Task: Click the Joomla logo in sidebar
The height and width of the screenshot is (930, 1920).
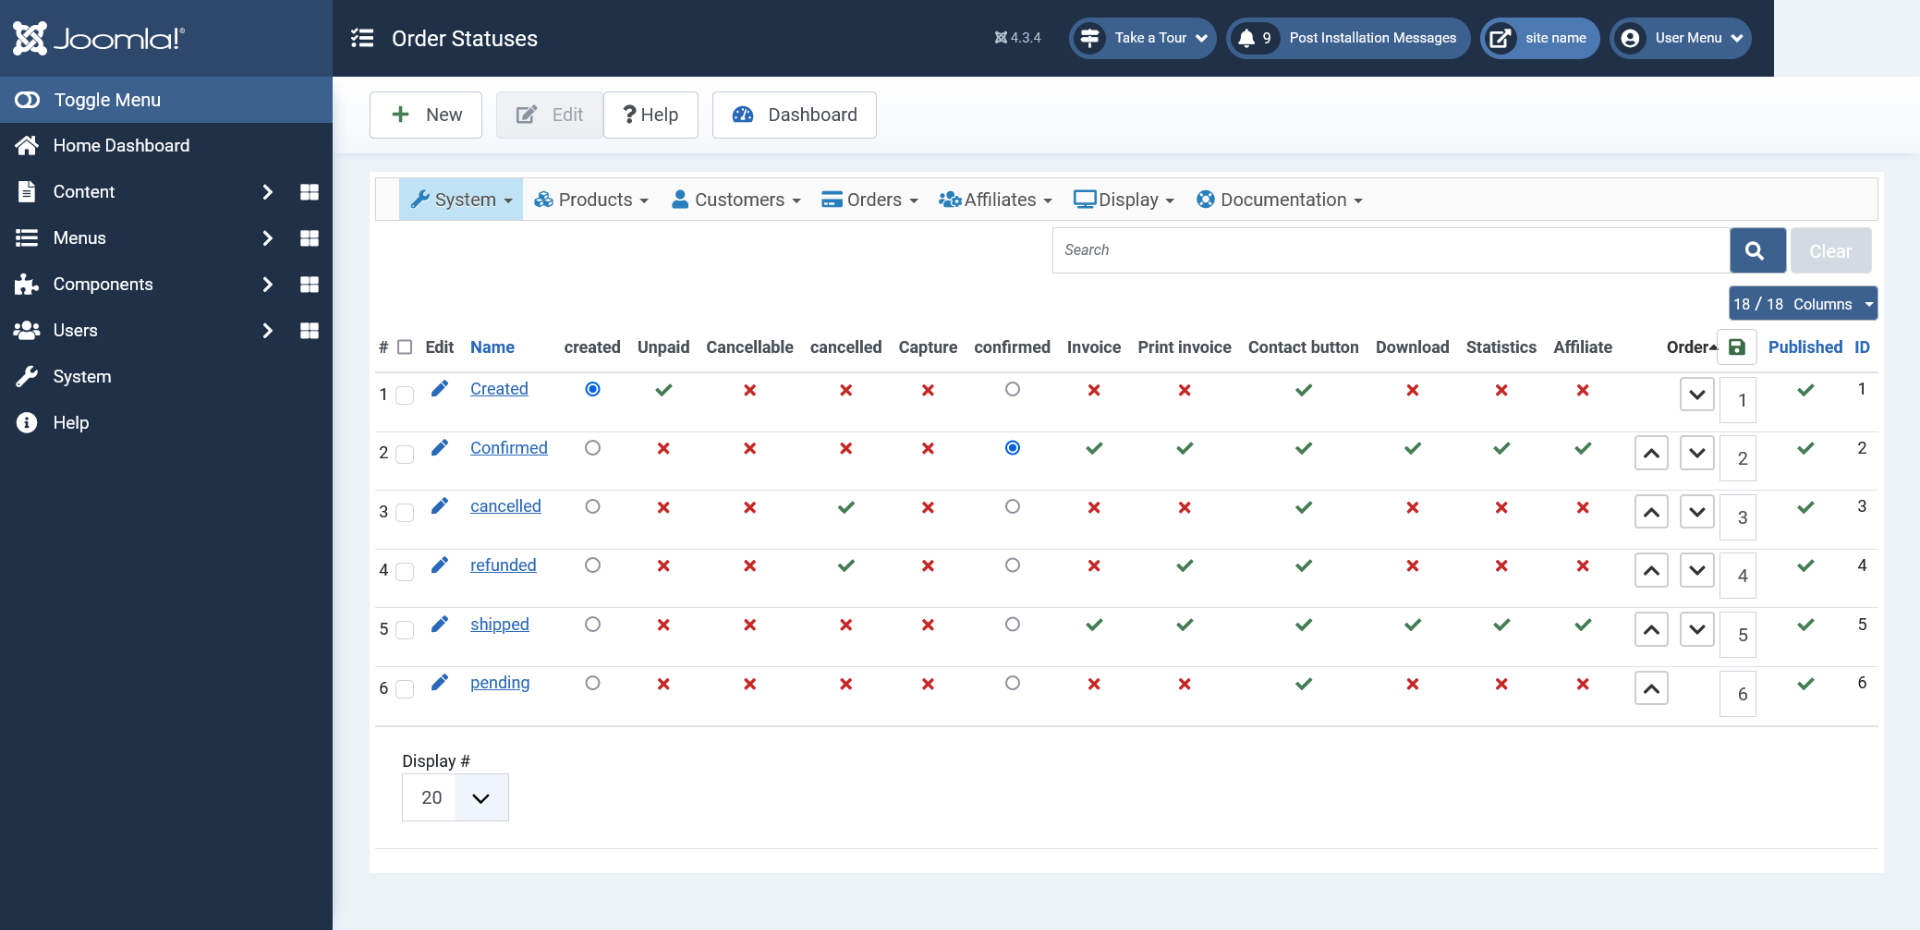Action: (99, 38)
